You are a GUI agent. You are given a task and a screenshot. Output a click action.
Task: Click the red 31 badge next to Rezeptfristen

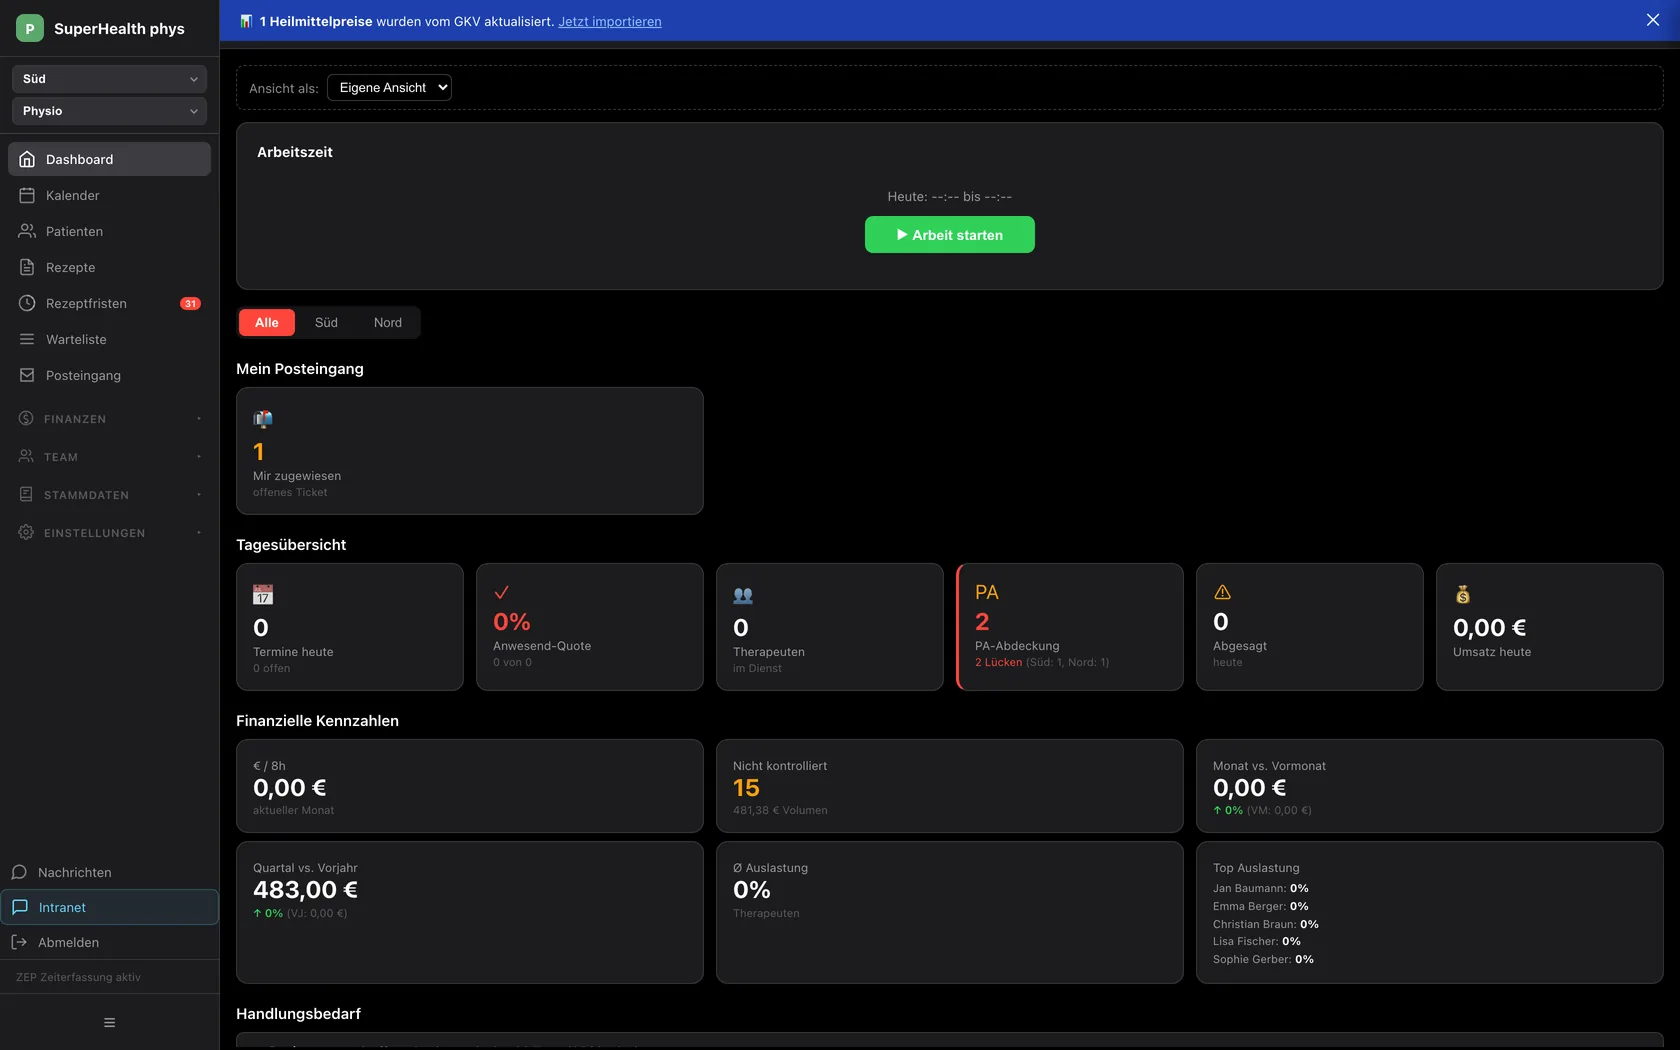[190, 303]
